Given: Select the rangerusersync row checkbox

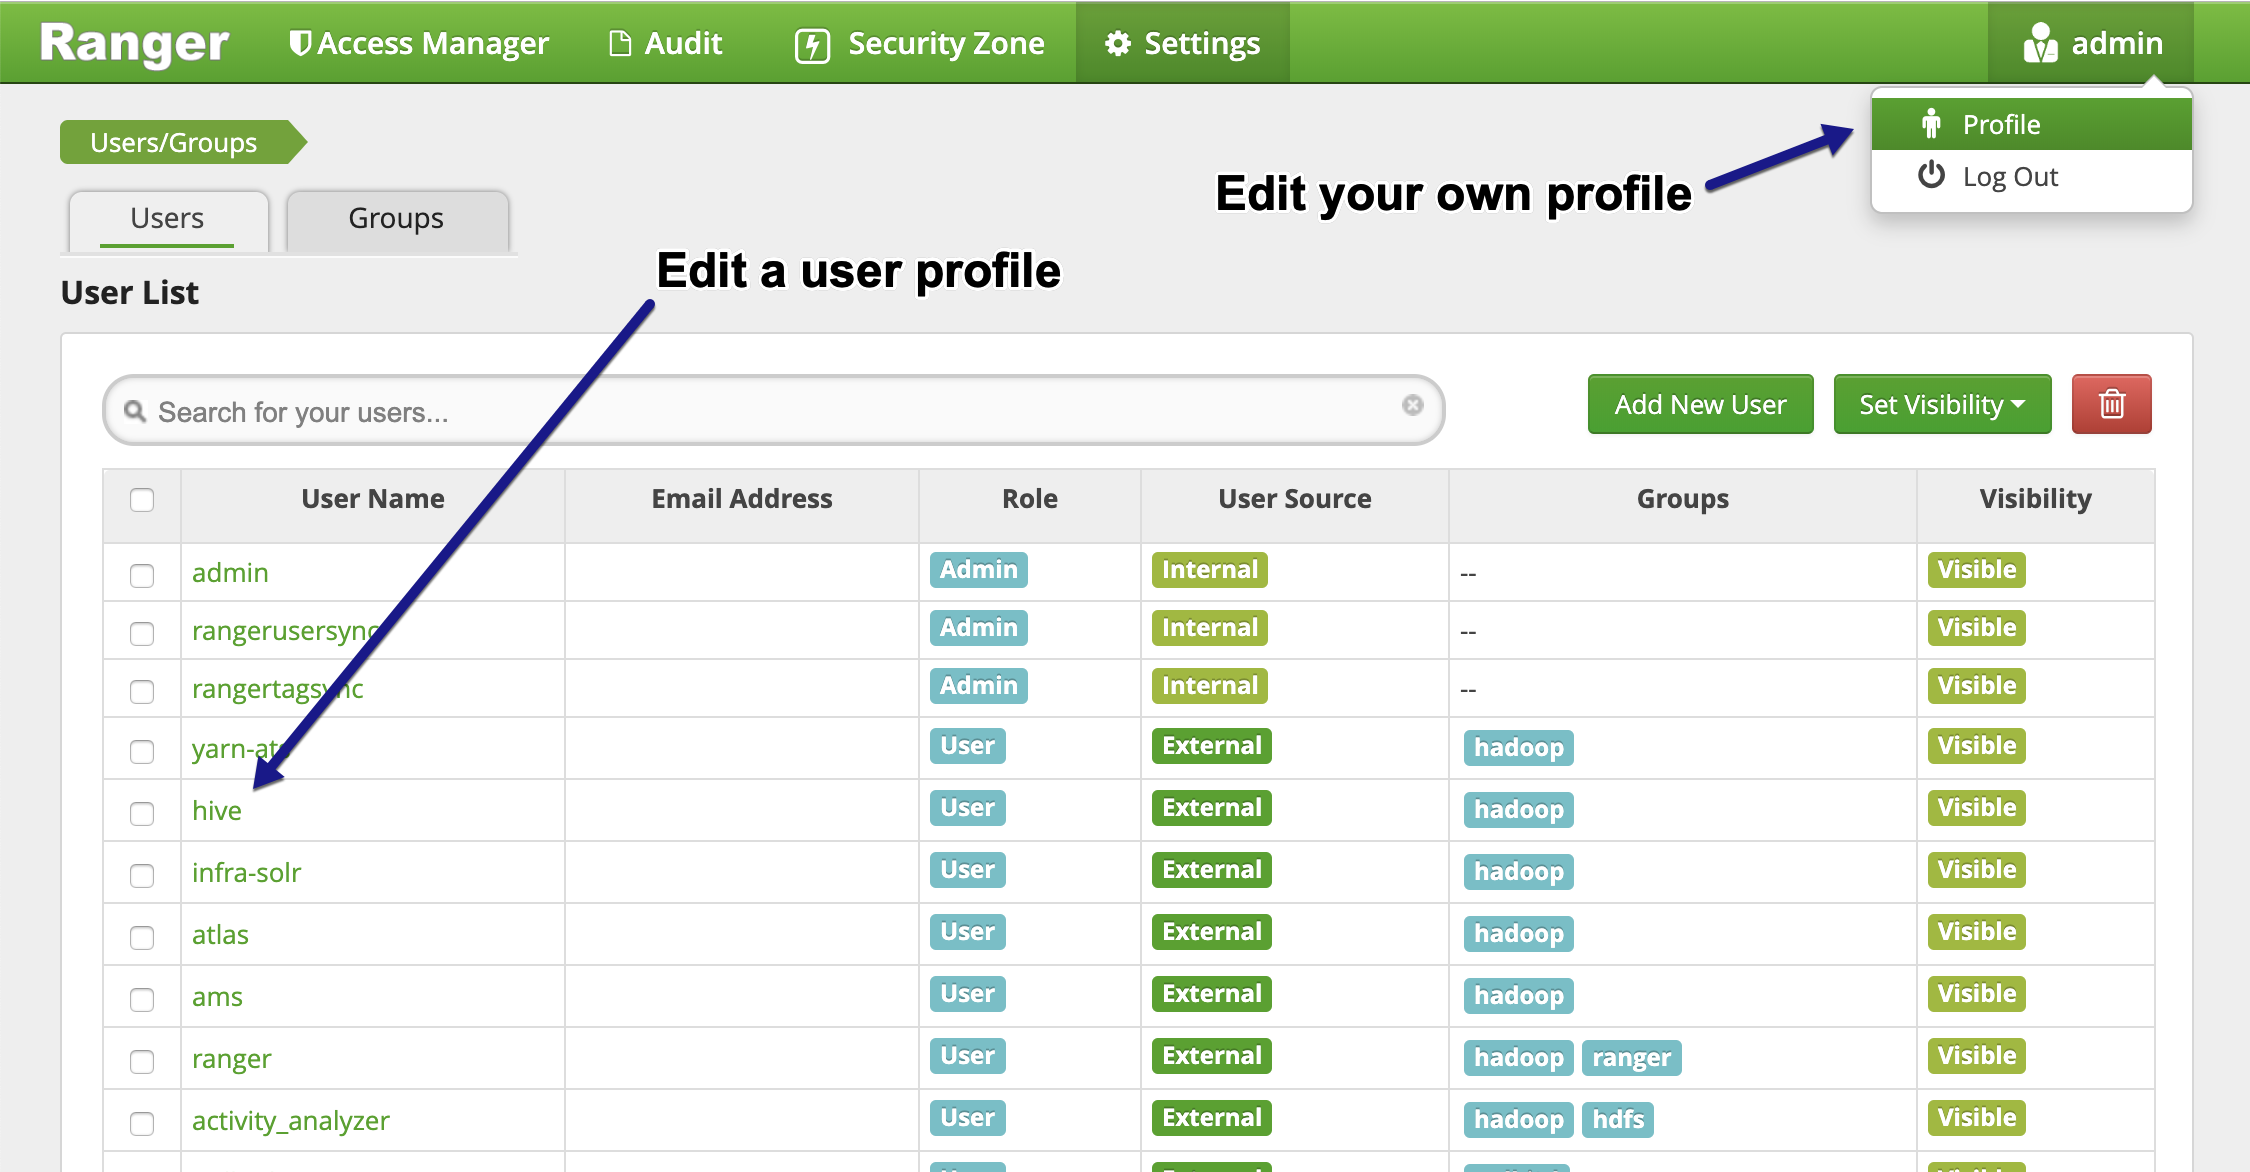Looking at the screenshot, I should [x=142, y=633].
